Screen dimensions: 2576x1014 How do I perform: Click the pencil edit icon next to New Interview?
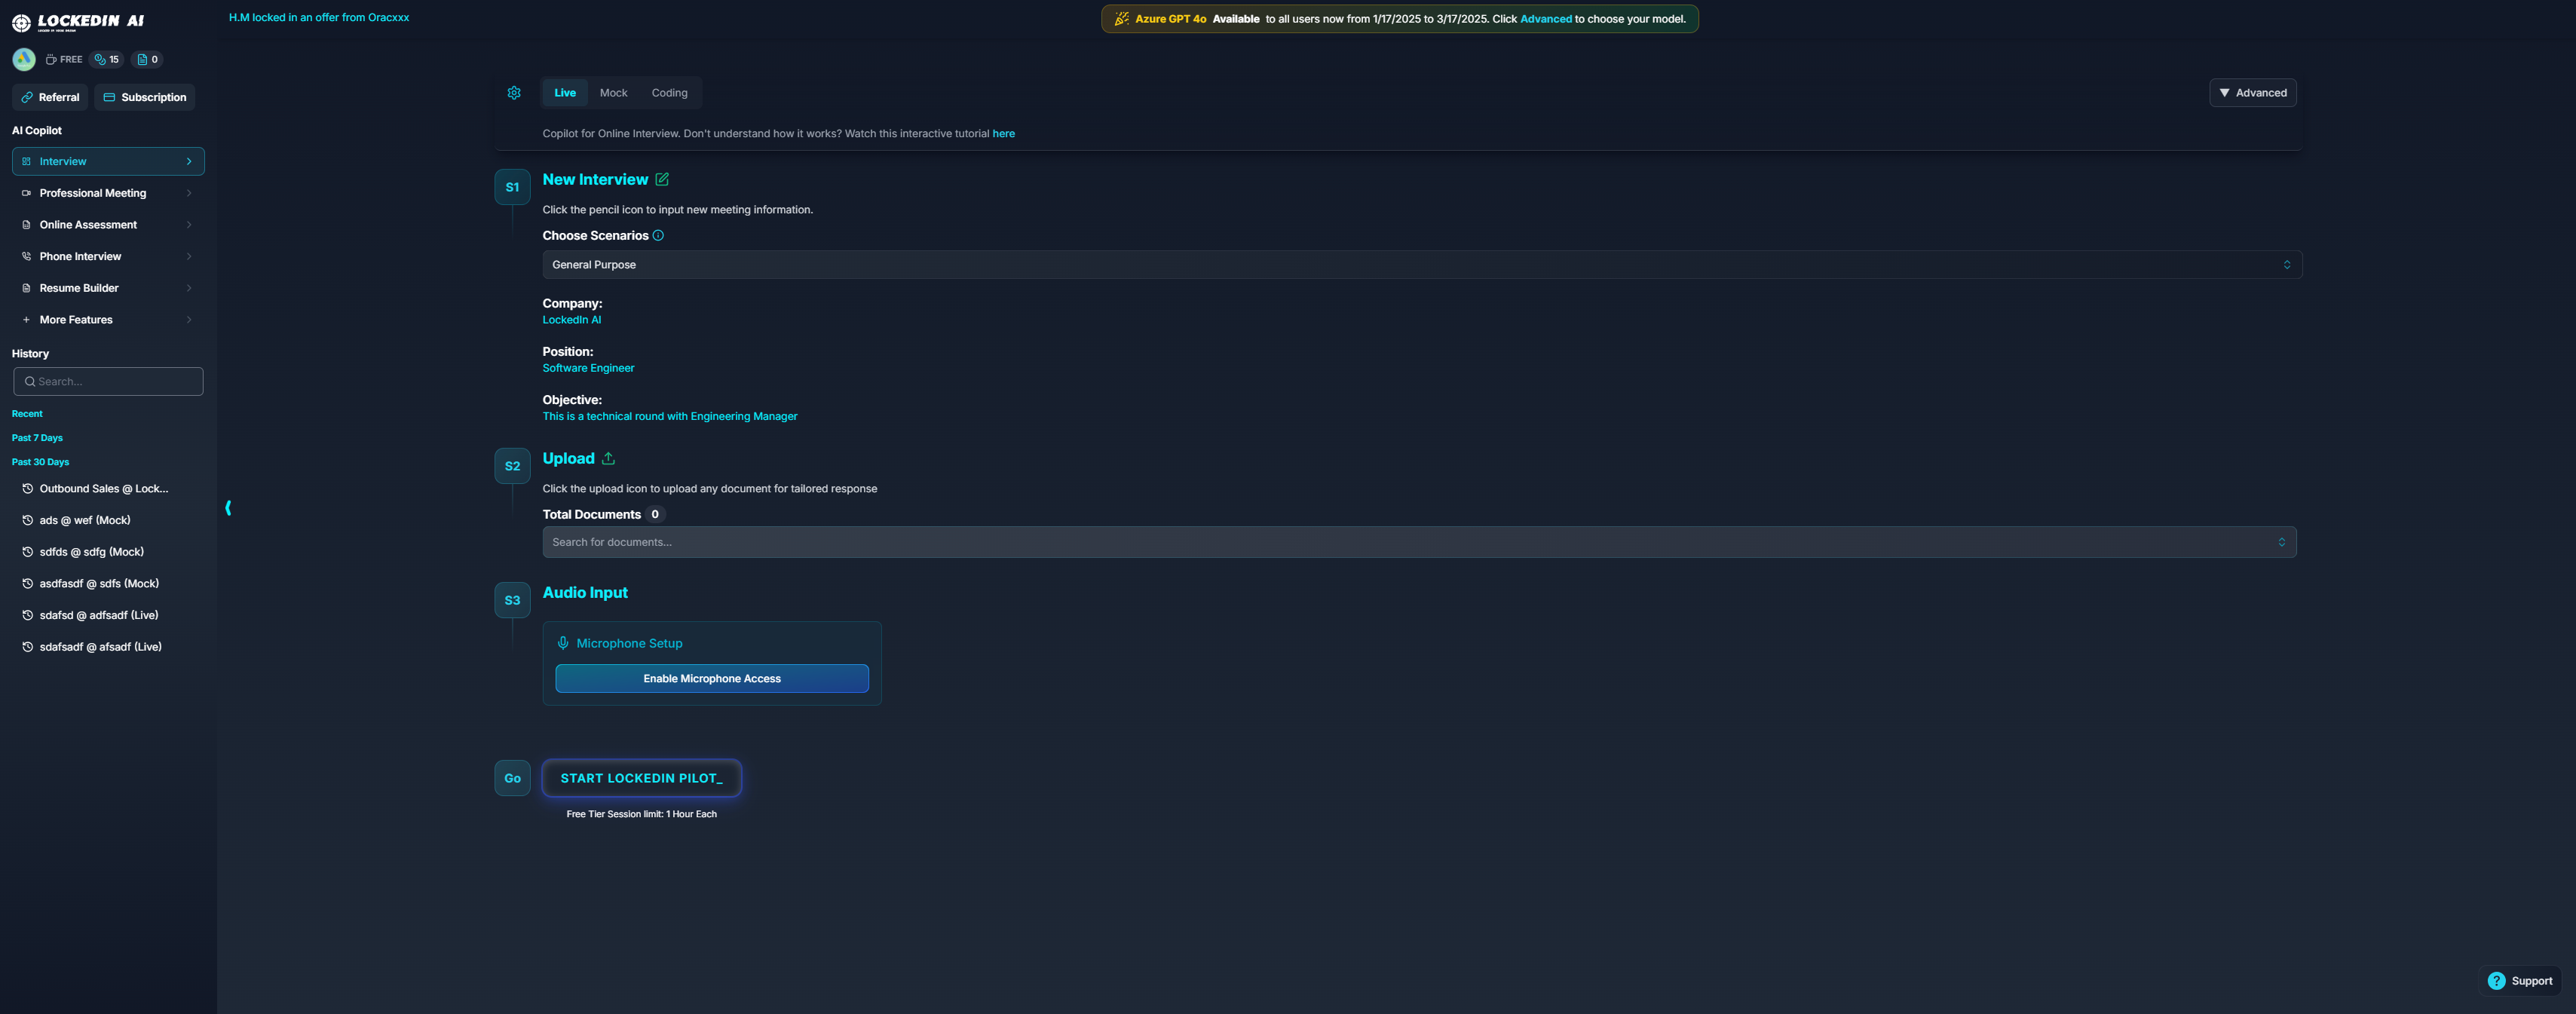click(x=662, y=179)
